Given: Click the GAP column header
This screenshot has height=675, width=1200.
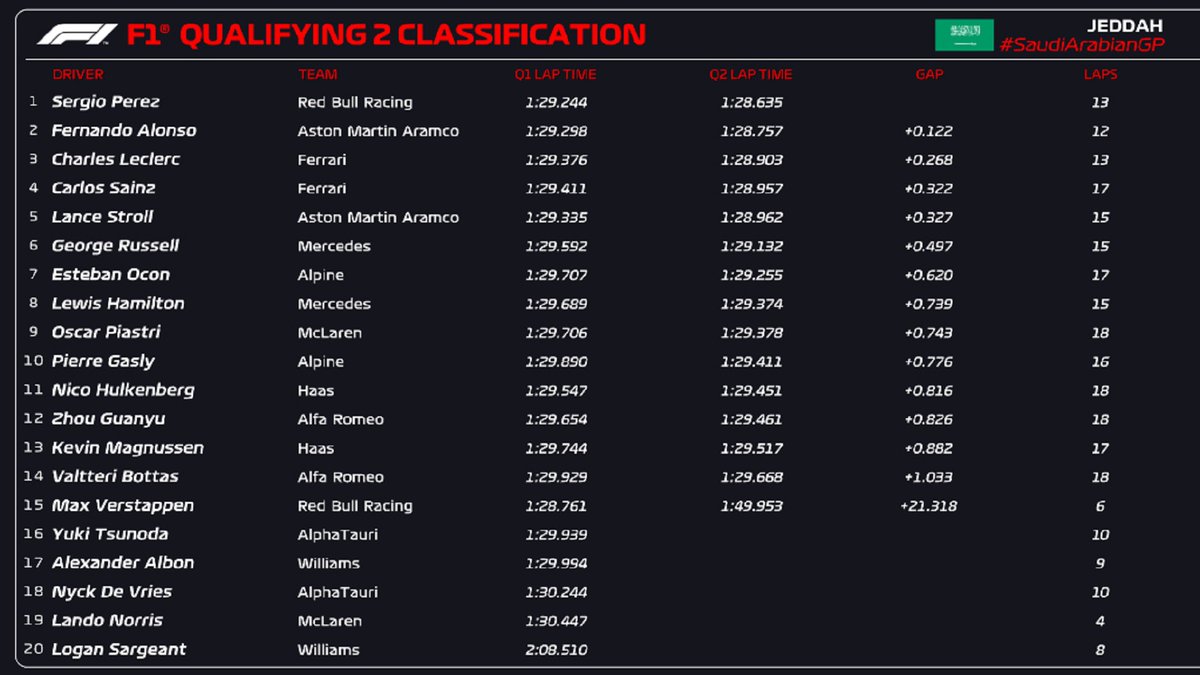Looking at the screenshot, I should [929, 74].
